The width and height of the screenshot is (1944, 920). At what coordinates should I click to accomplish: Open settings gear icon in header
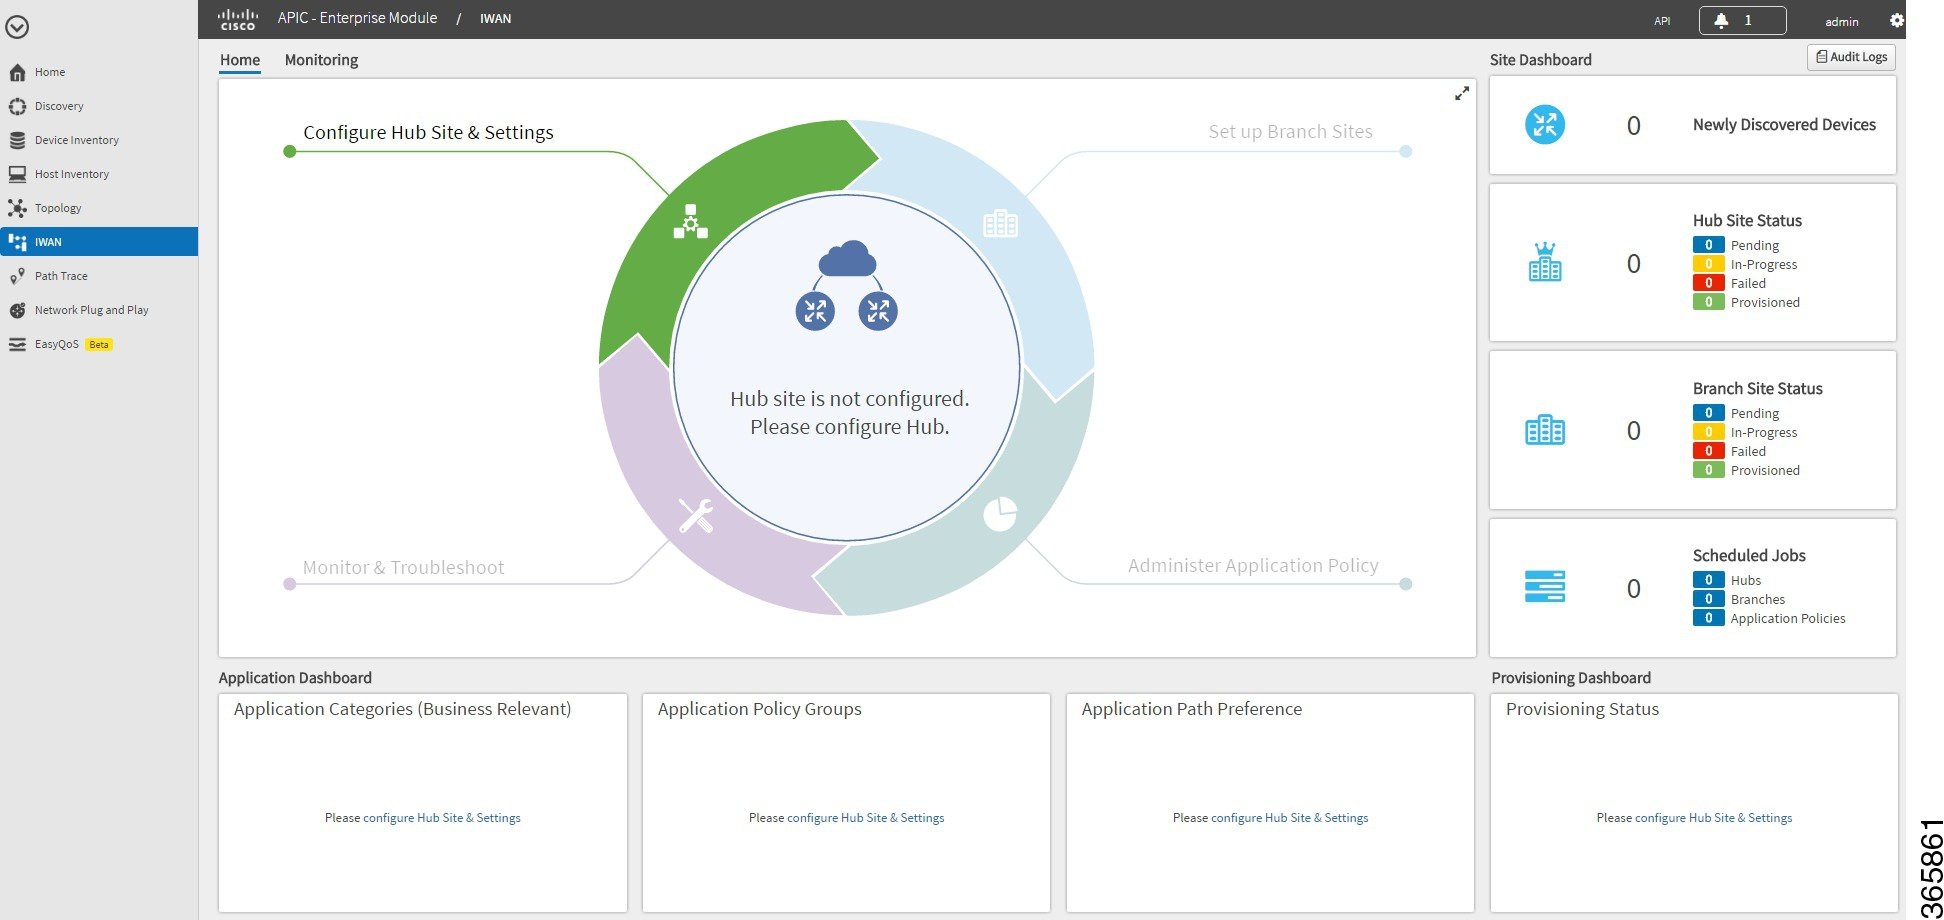(1896, 20)
